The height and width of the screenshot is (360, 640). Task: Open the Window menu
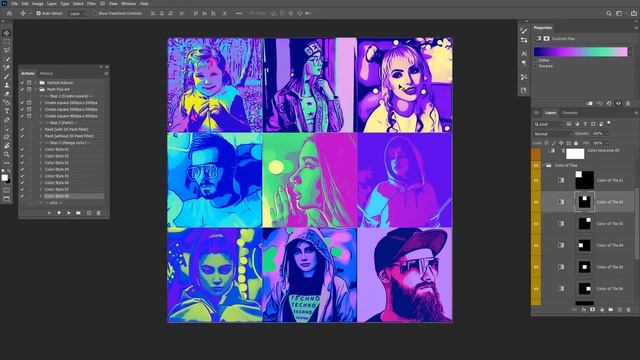(x=128, y=4)
